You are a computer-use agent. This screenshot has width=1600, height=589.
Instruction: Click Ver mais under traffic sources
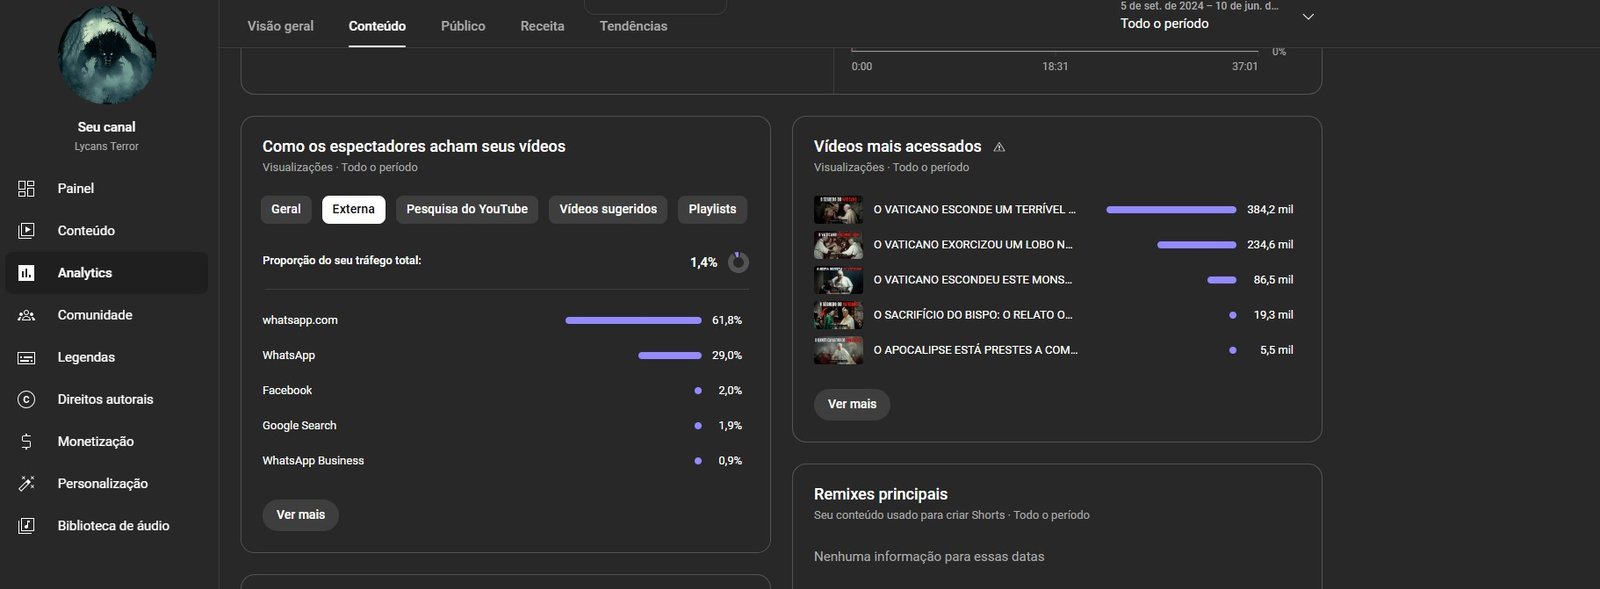pos(301,515)
